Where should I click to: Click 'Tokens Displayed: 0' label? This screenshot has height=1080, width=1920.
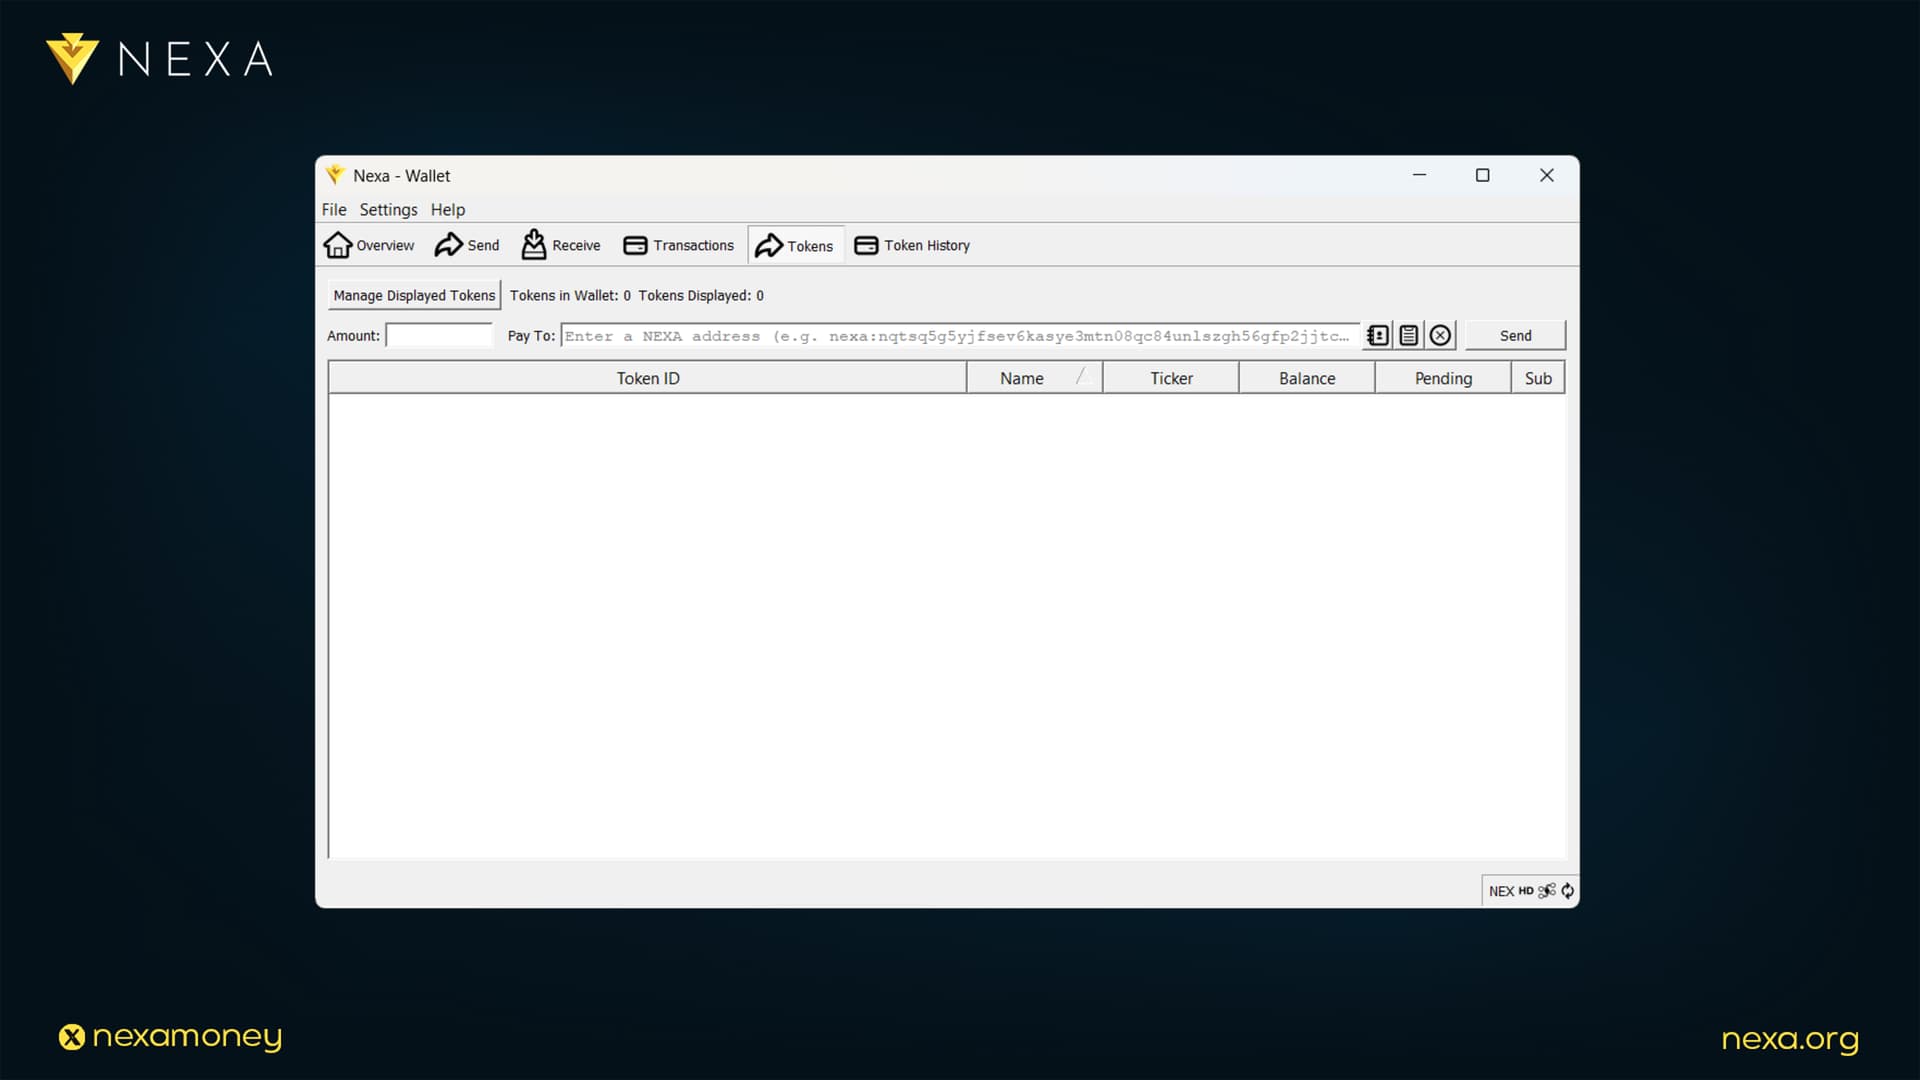tap(701, 295)
